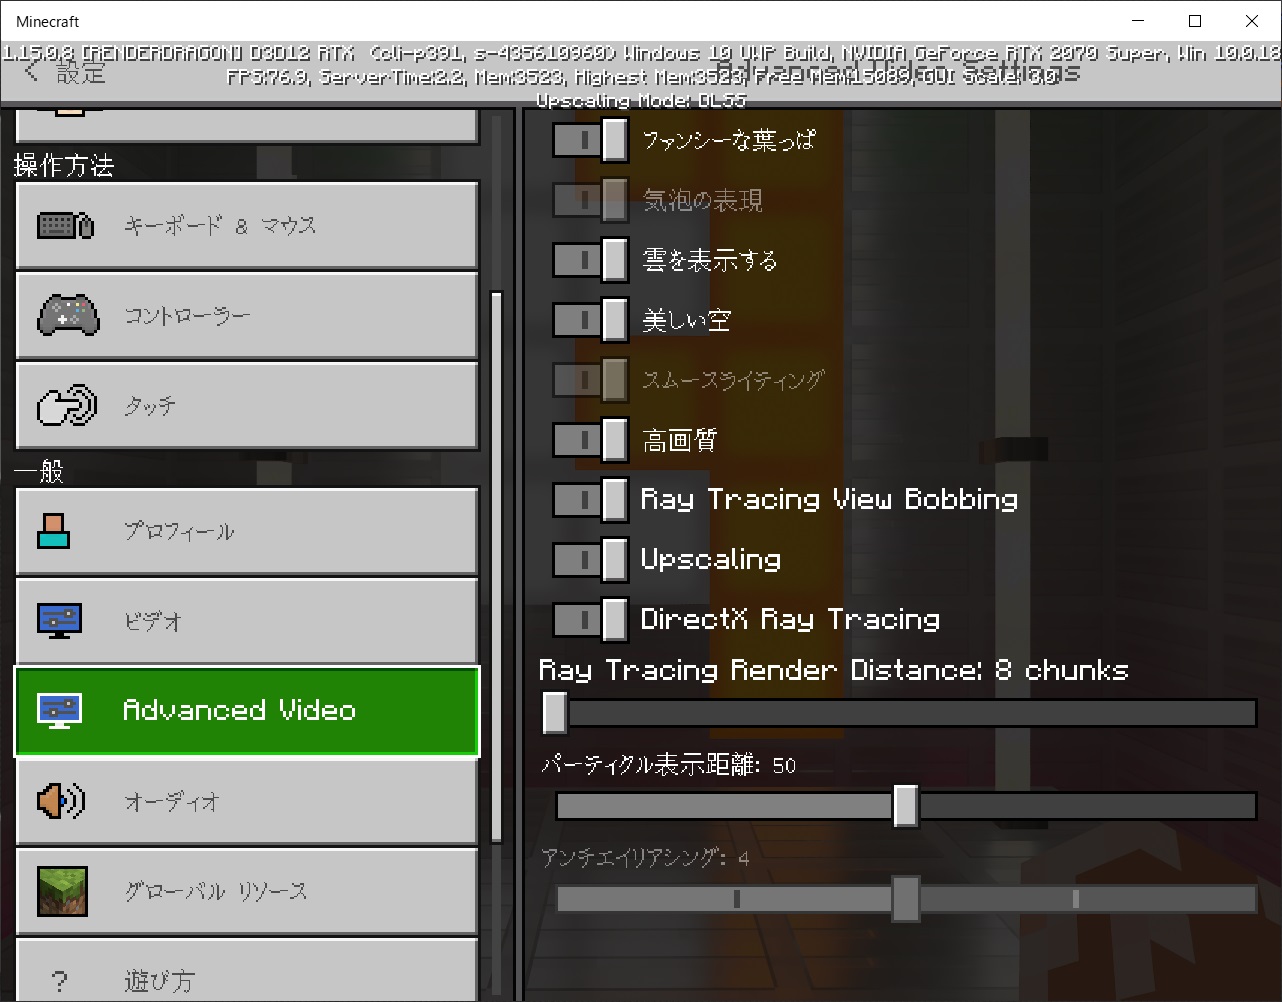The width and height of the screenshot is (1282, 1002).
Task: Select the Advanced Video tab
Action: [247, 711]
